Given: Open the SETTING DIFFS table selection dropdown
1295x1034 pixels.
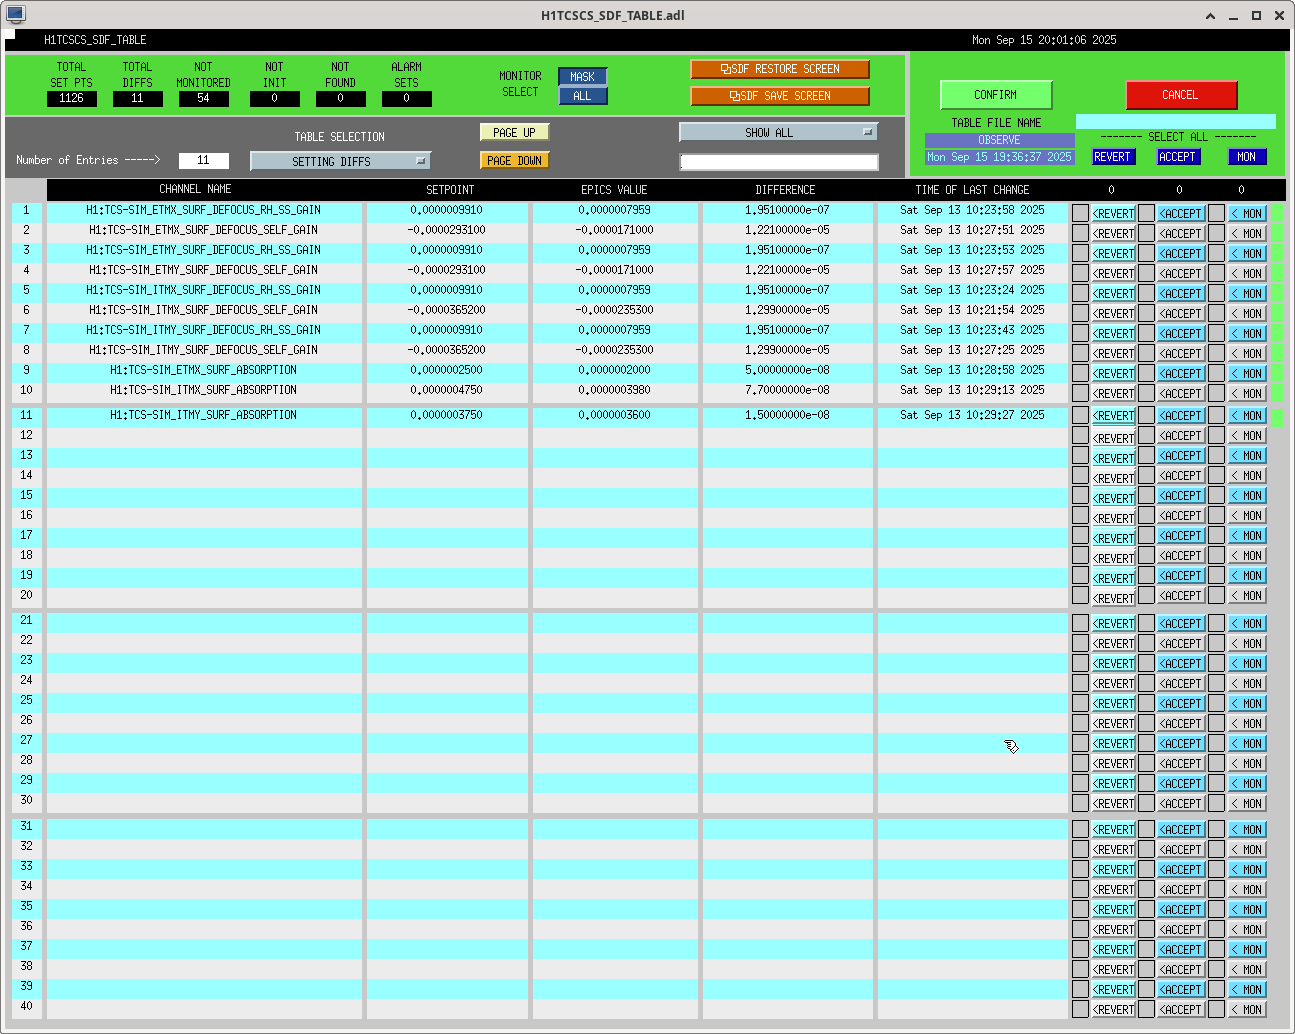Looking at the screenshot, I should [340, 161].
